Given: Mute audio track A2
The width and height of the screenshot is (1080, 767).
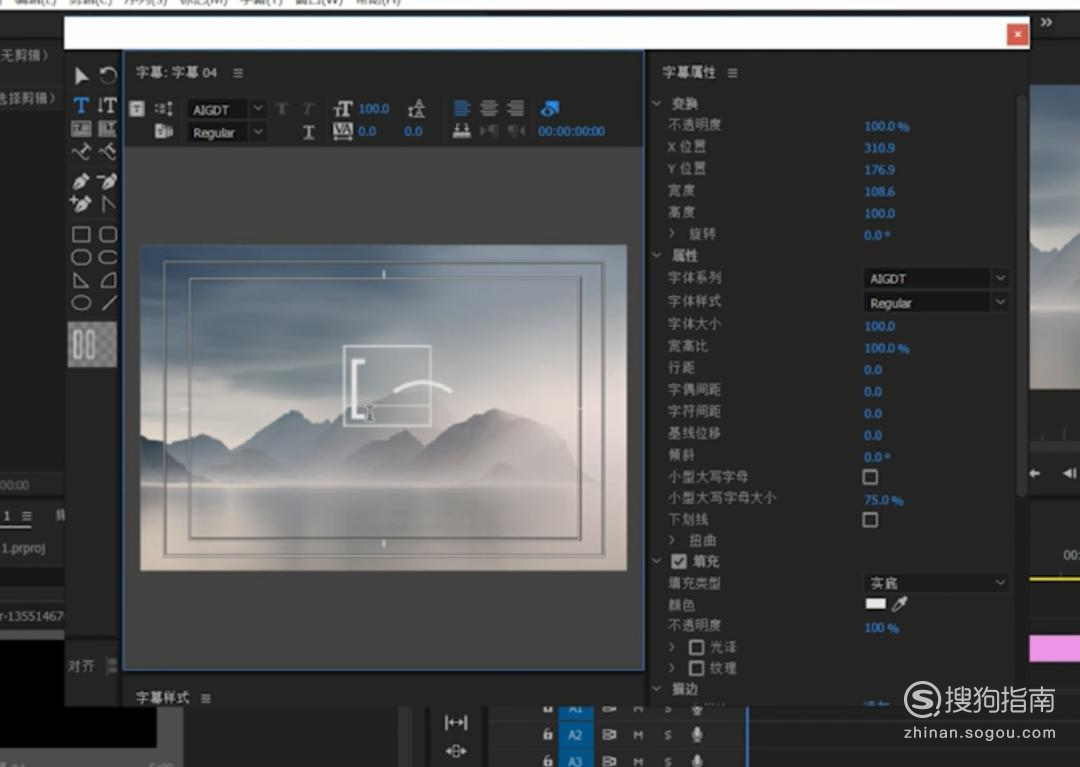Looking at the screenshot, I should point(638,735).
